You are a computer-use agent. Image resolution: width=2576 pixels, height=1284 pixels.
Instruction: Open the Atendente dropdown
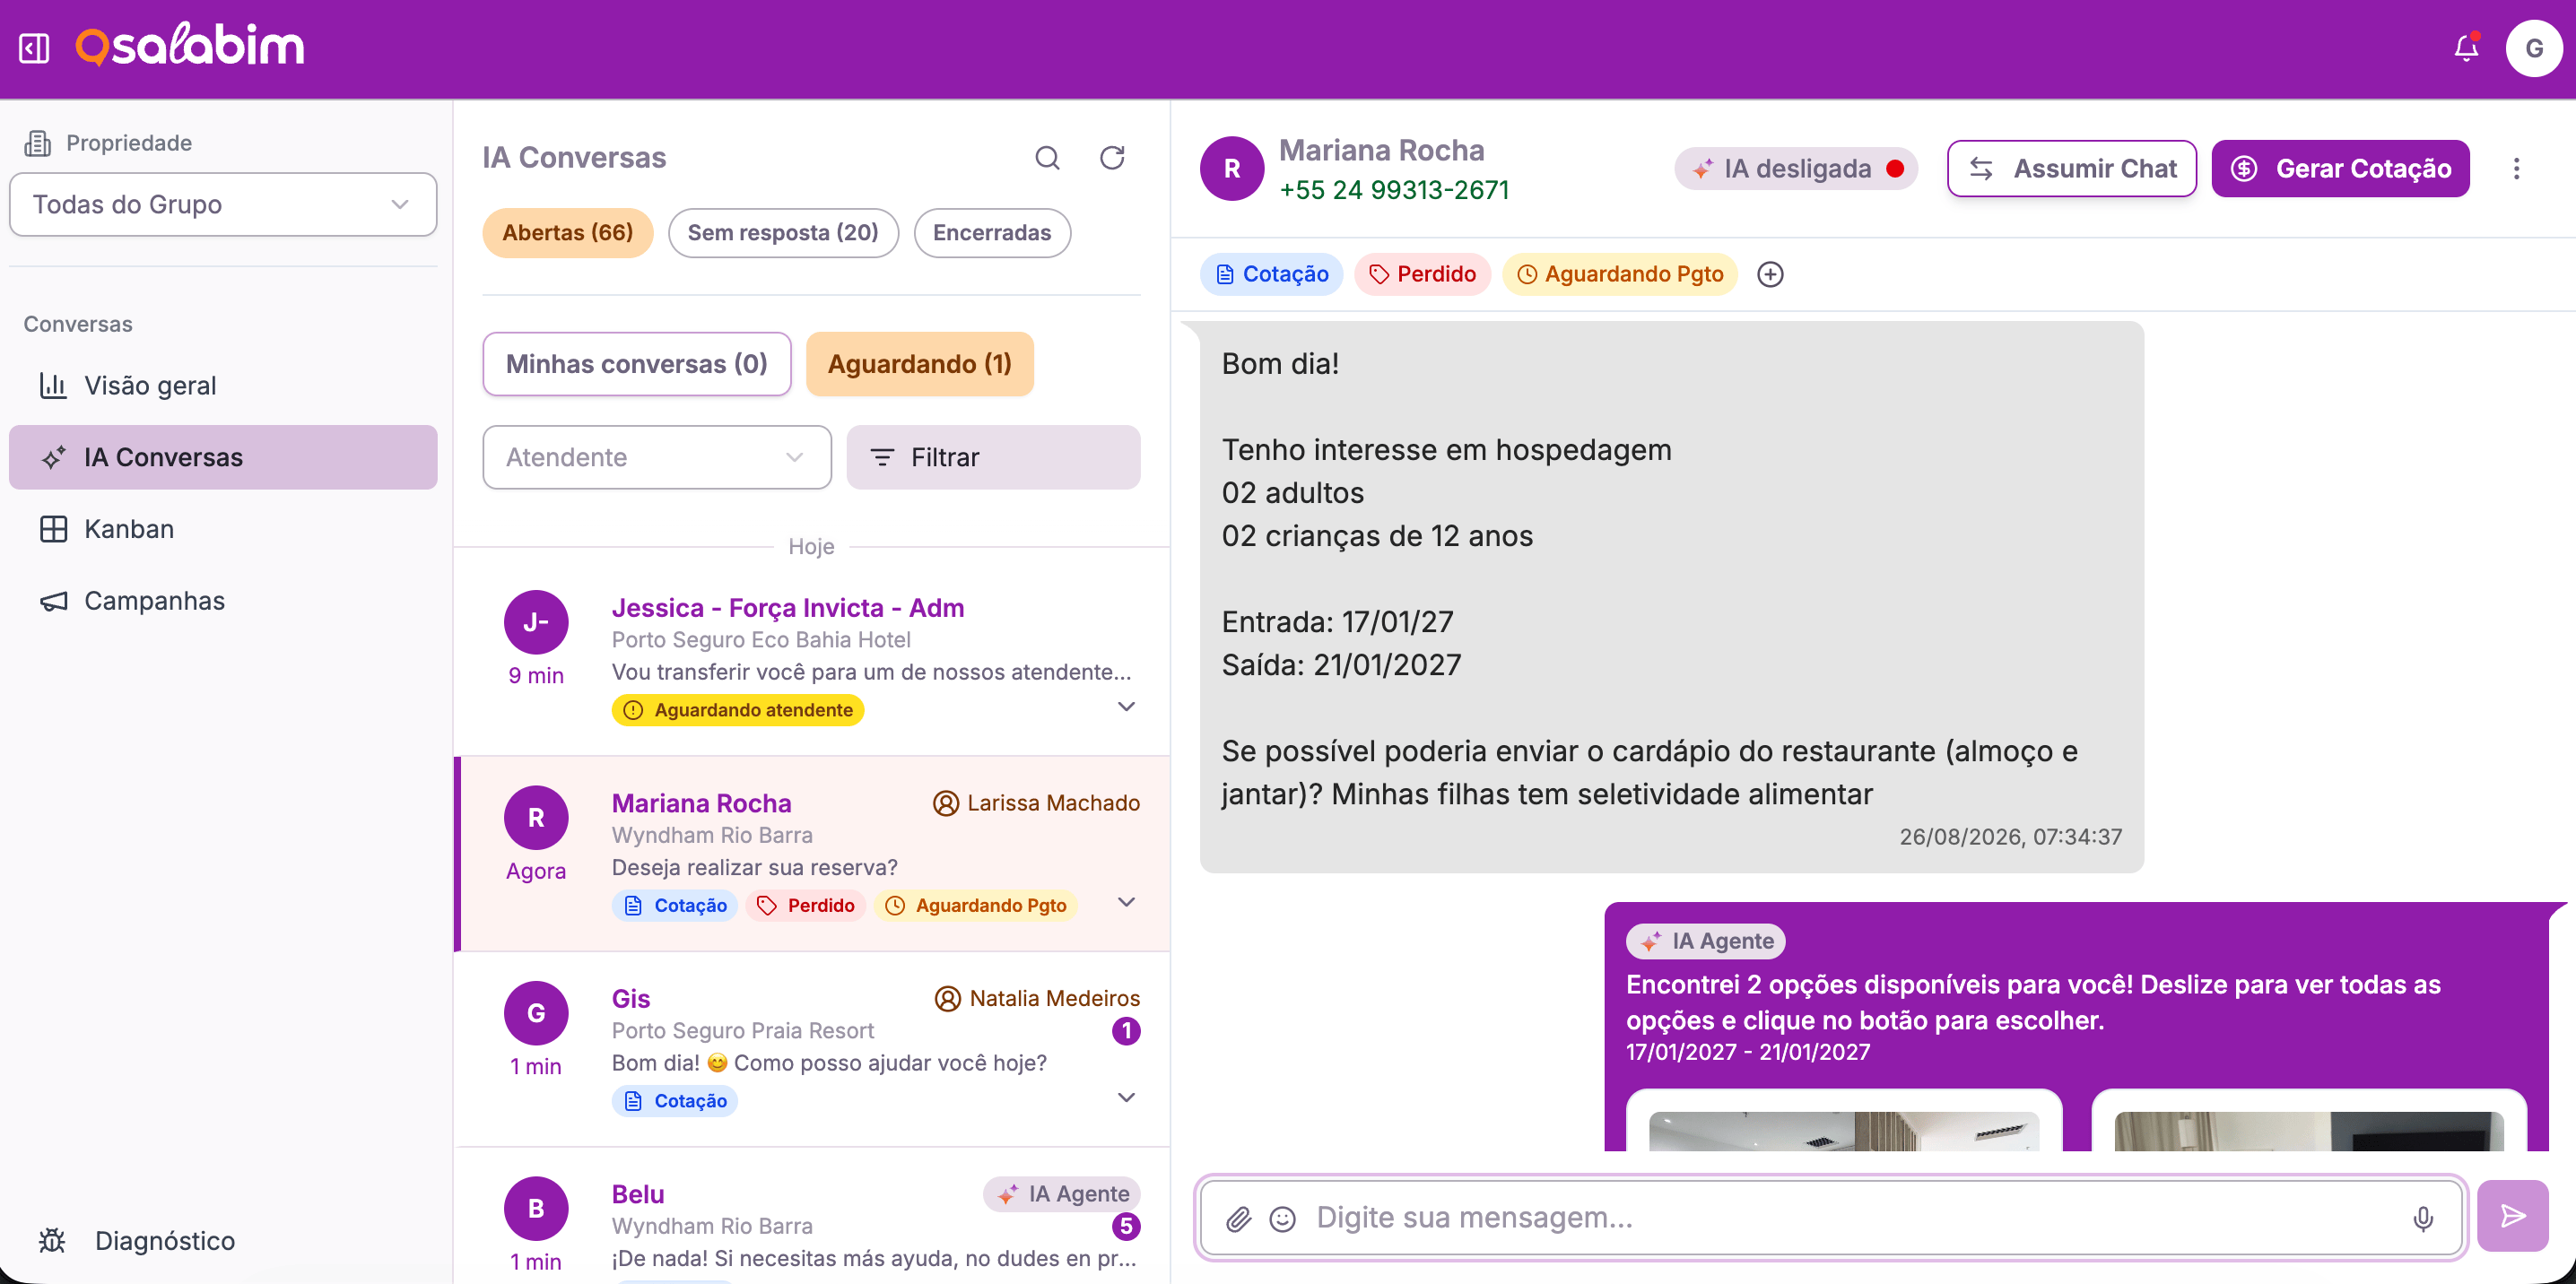click(x=657, y=457)
